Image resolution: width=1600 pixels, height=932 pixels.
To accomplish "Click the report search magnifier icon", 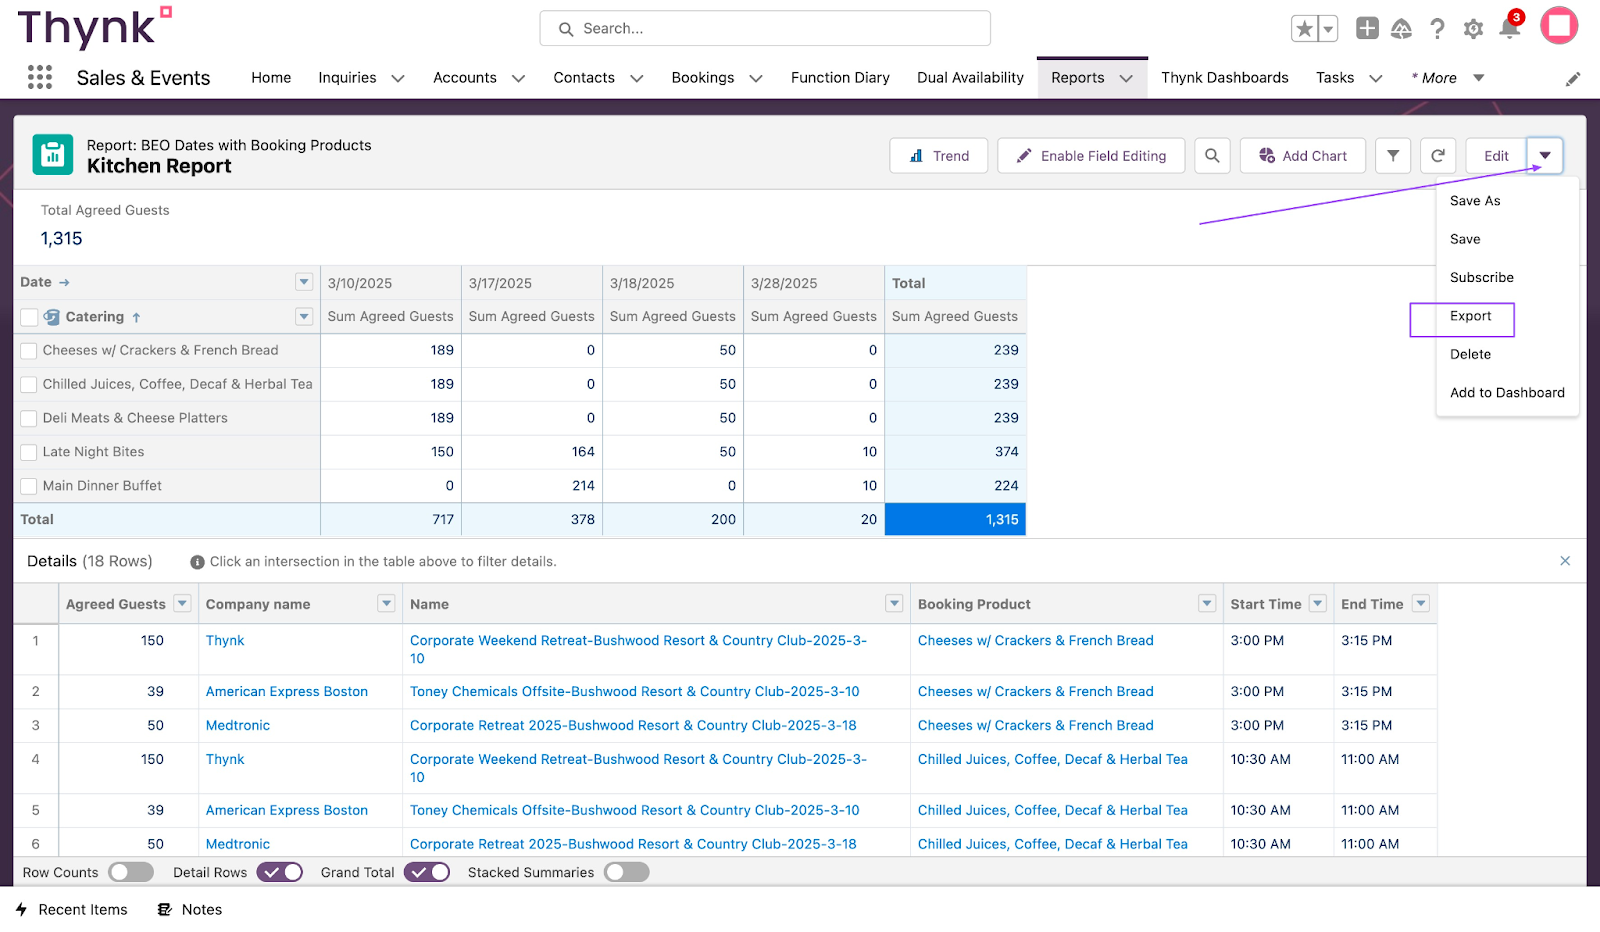I will click(x=1212, y=156).
